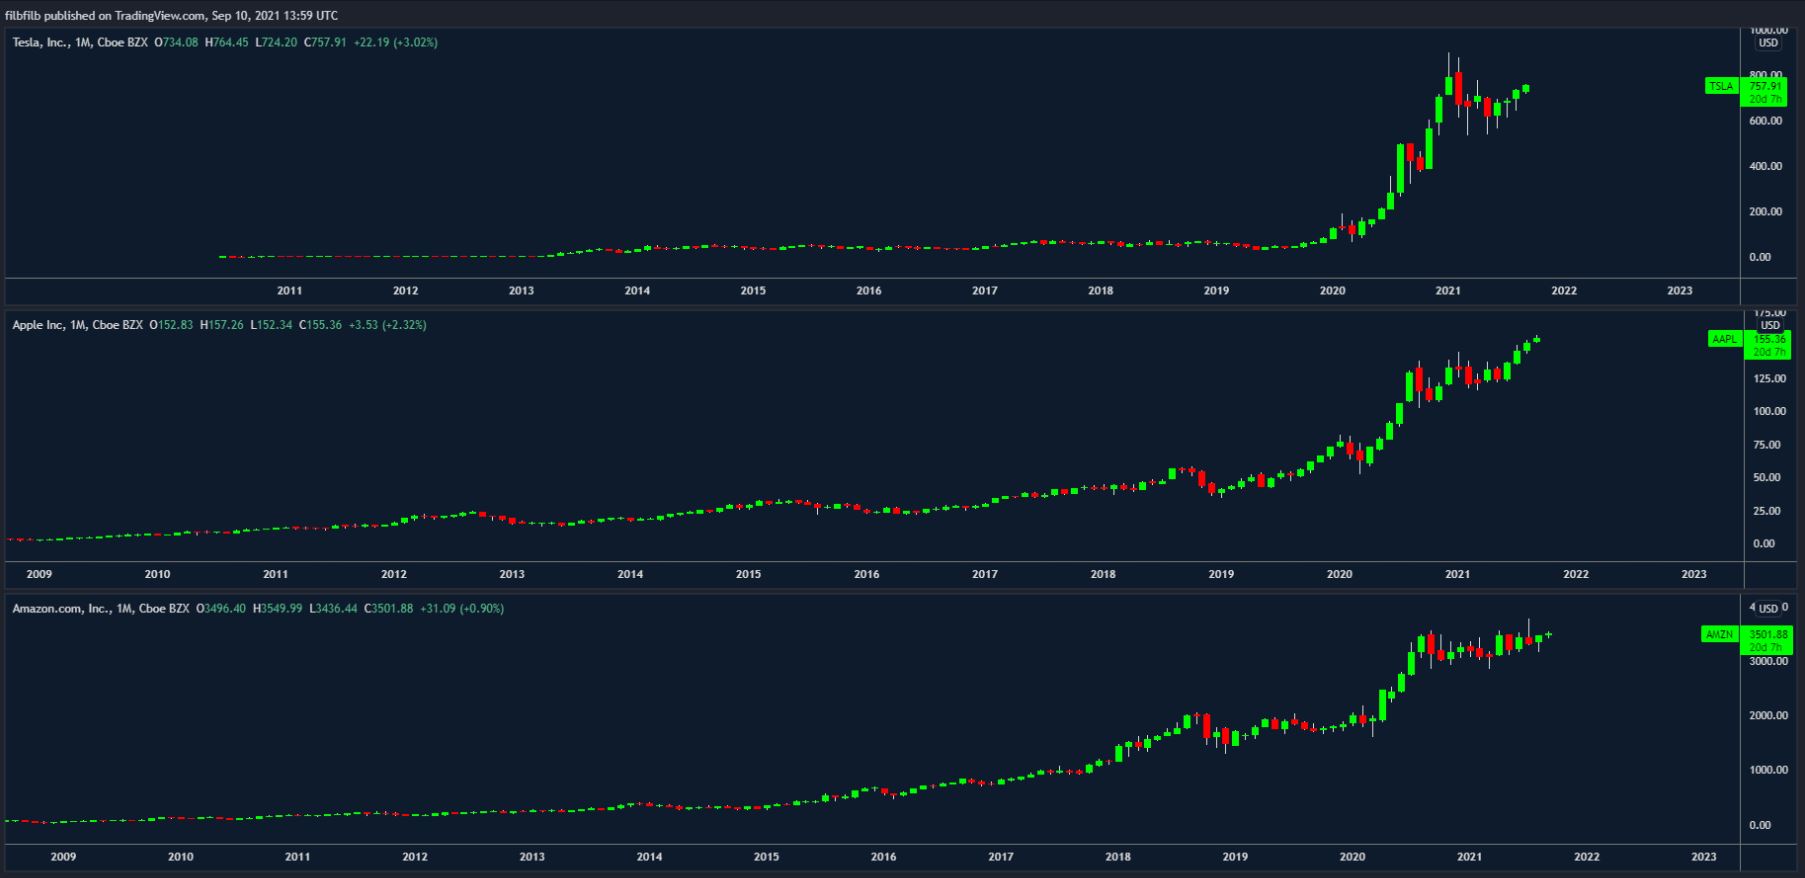Click the green AMZN ticker badge

1718,634
